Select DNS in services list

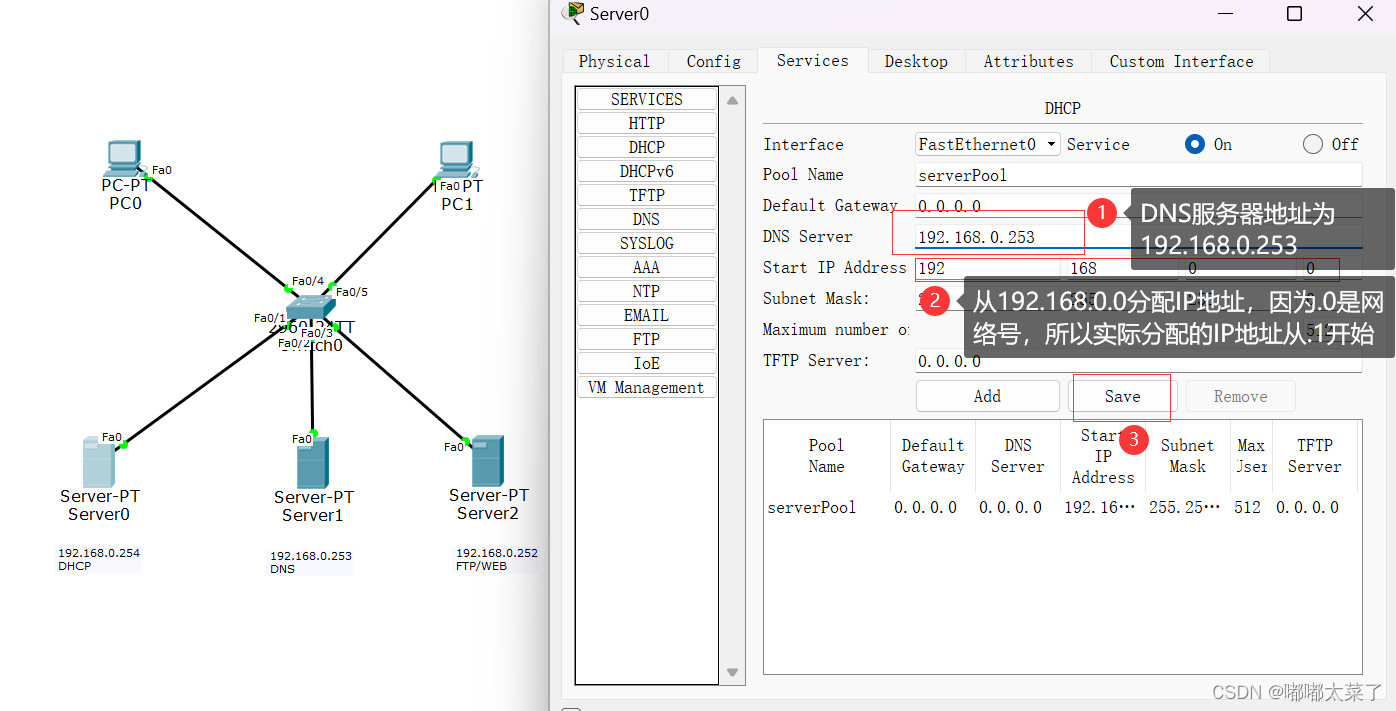click(647, 219)
